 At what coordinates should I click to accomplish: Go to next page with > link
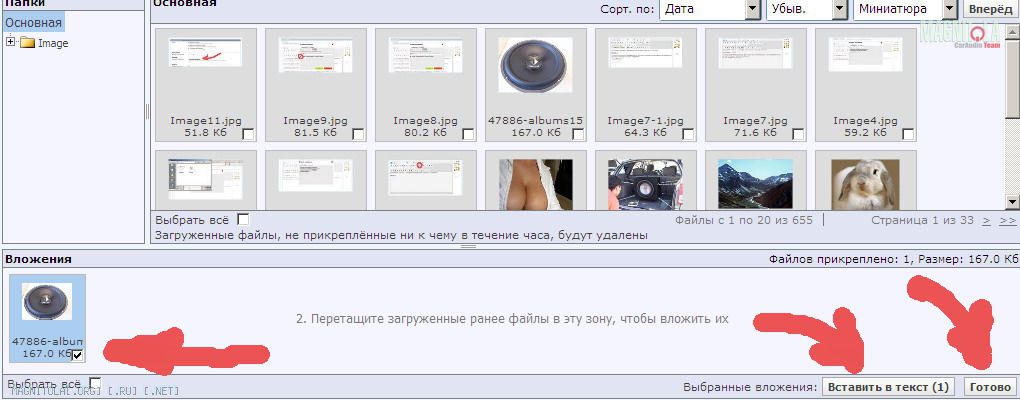point(986,220)
